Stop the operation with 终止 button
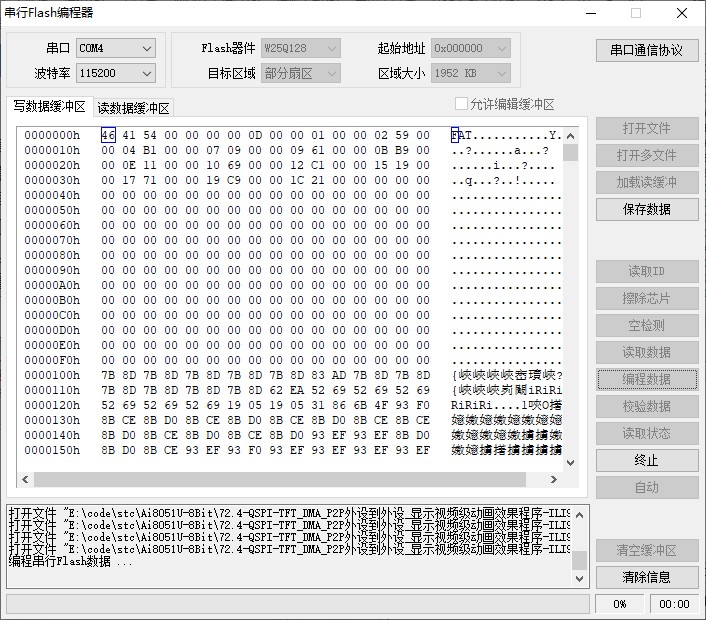 click(647, 460)
